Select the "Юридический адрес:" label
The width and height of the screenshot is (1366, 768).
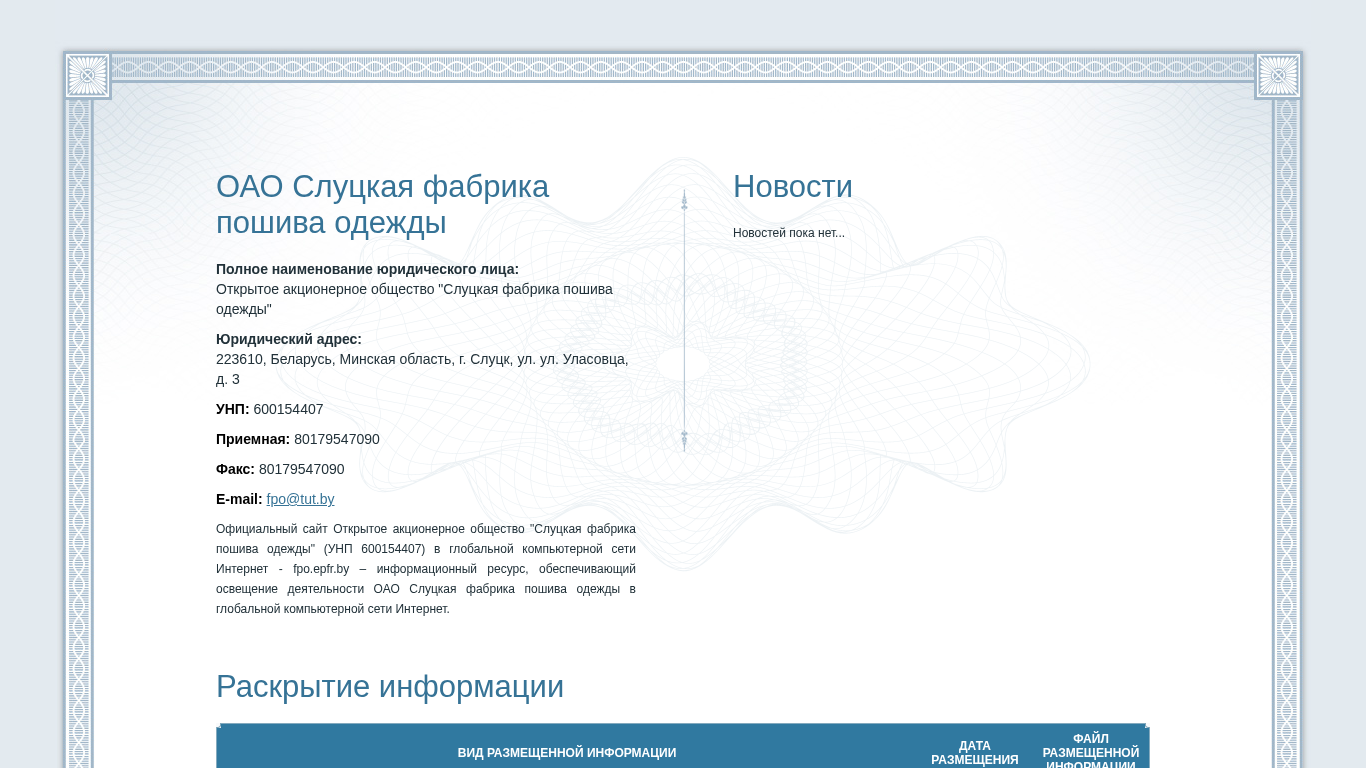coord(289,339)
